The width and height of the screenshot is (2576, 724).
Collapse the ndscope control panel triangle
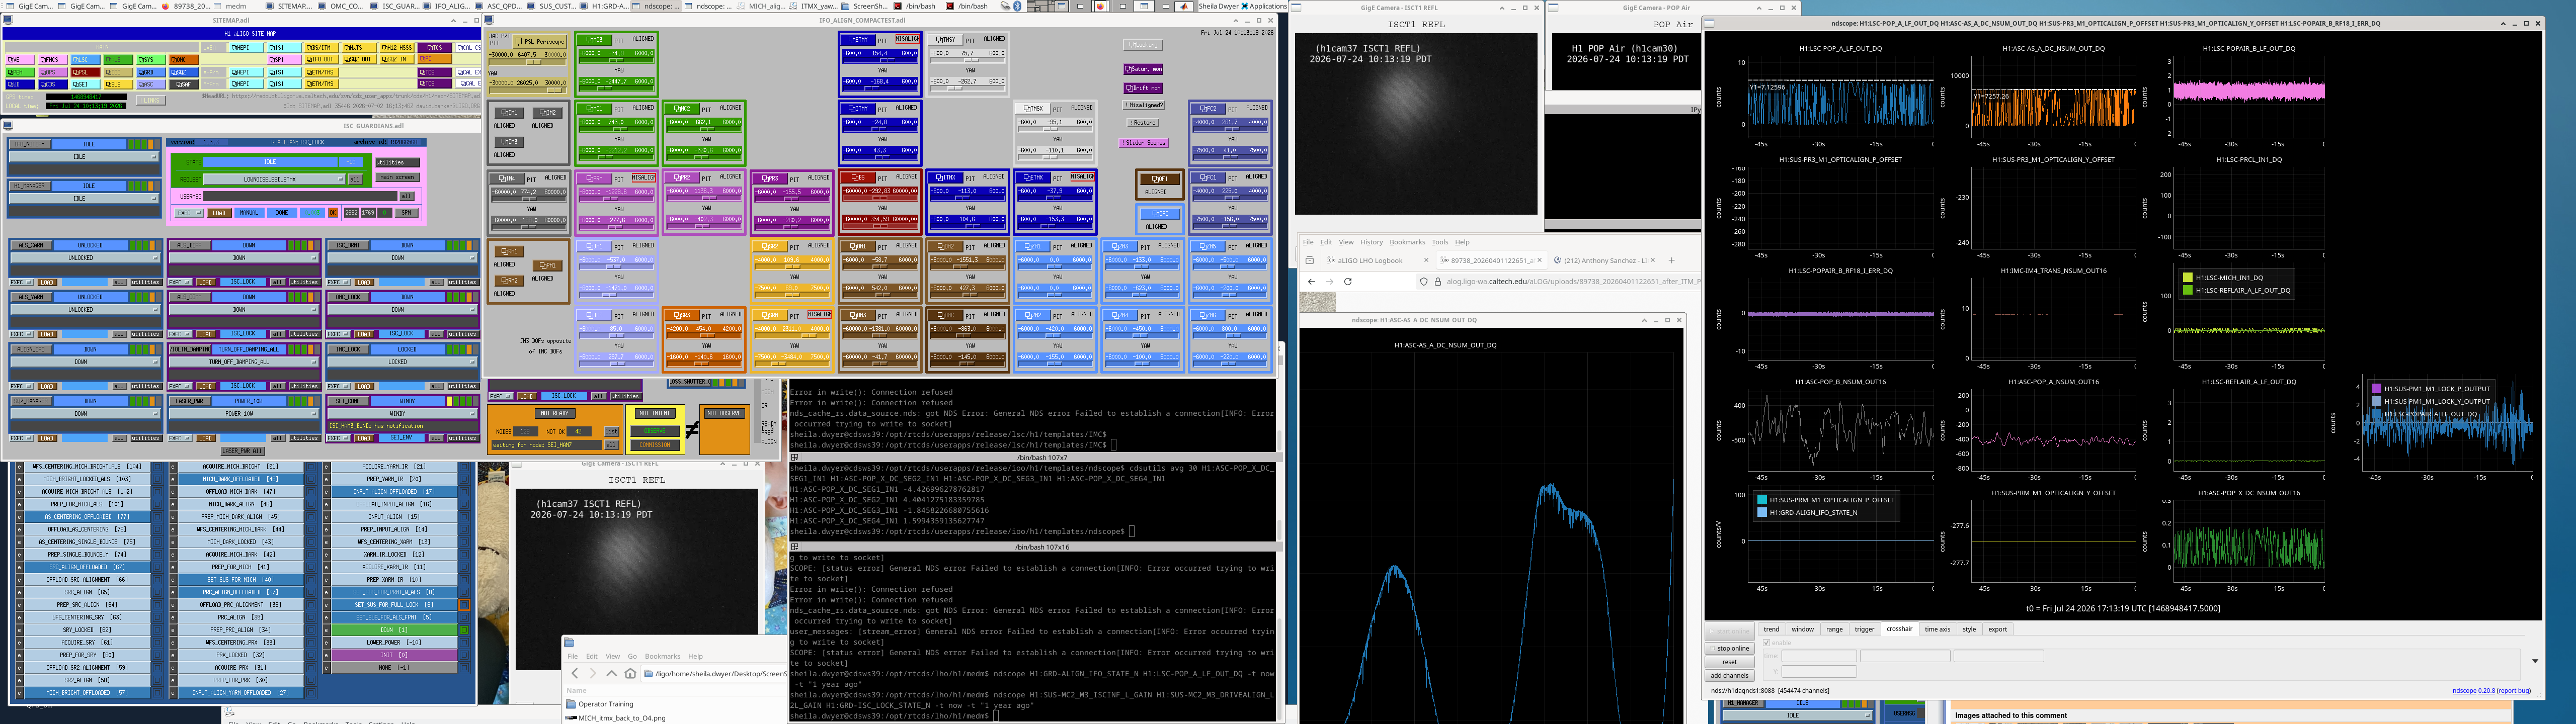pos(2534,661)
